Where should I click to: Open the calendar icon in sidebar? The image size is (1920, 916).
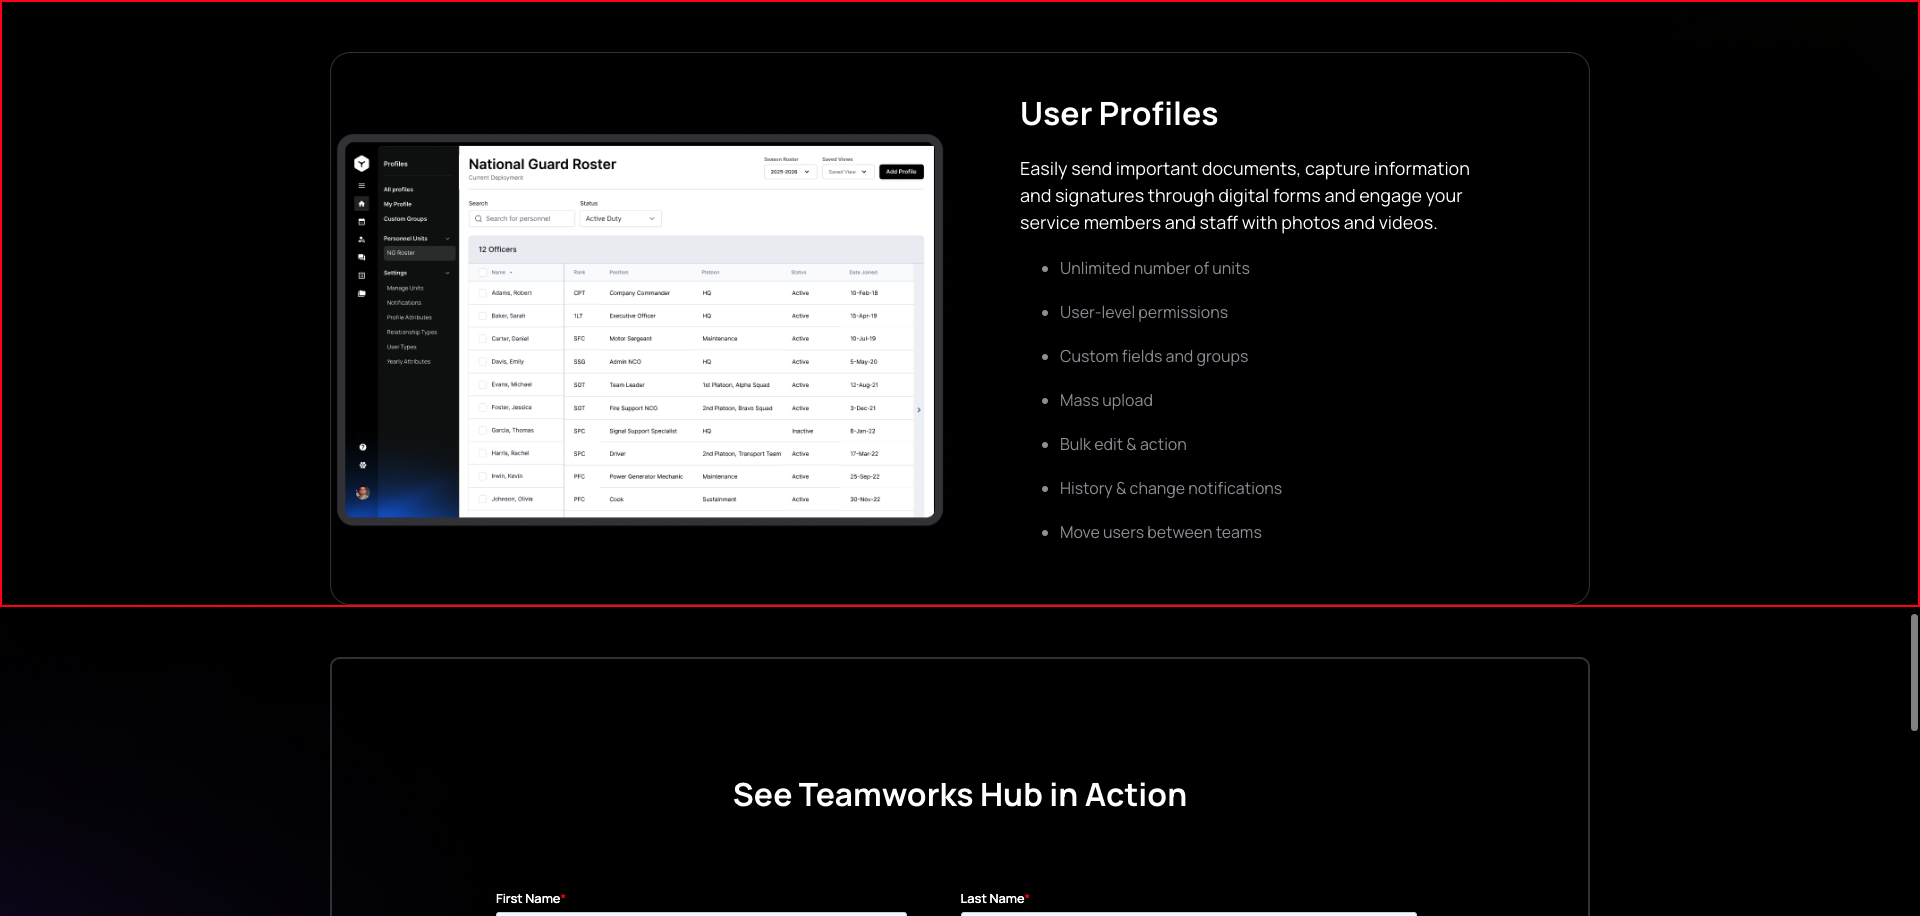[362, 222]
